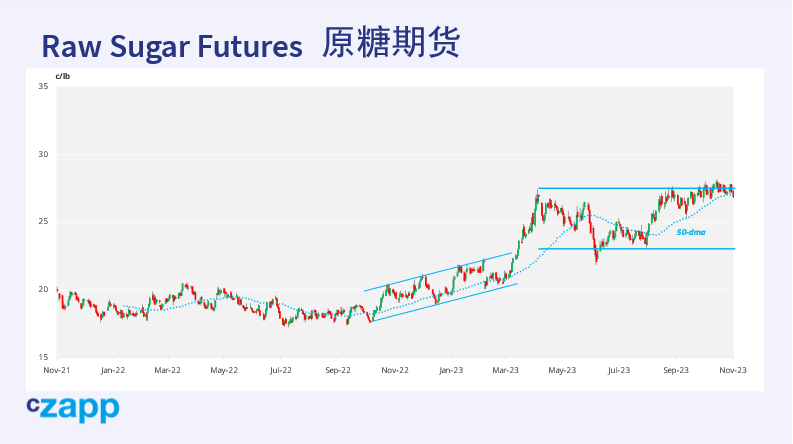Click the 50-dma label on chart
Viewport: 793px width, 444px height.
690,232
